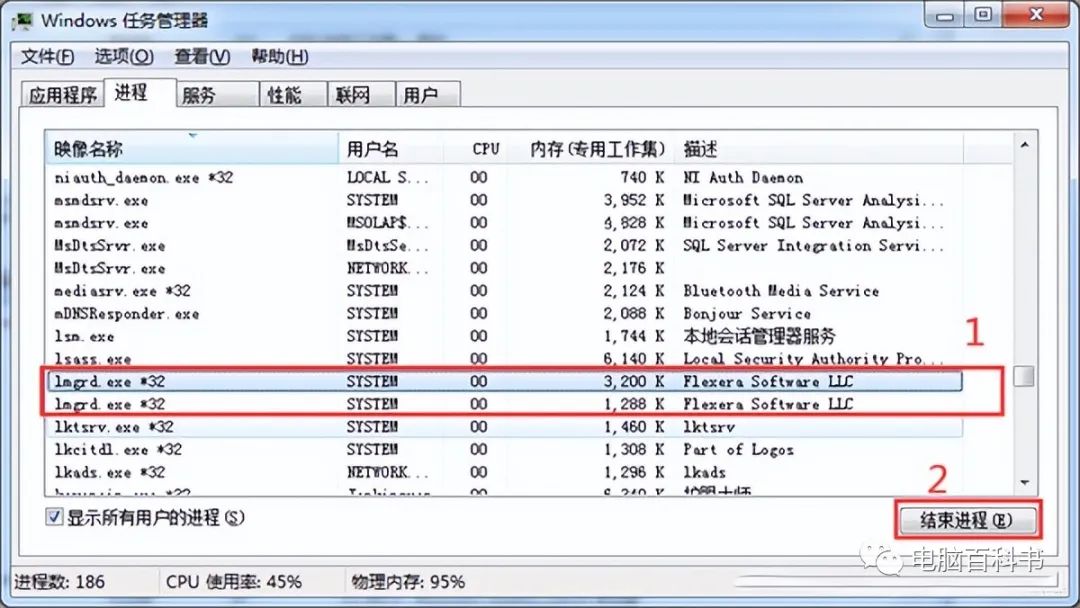Open the 查看 (View) menu

[200, 57]
